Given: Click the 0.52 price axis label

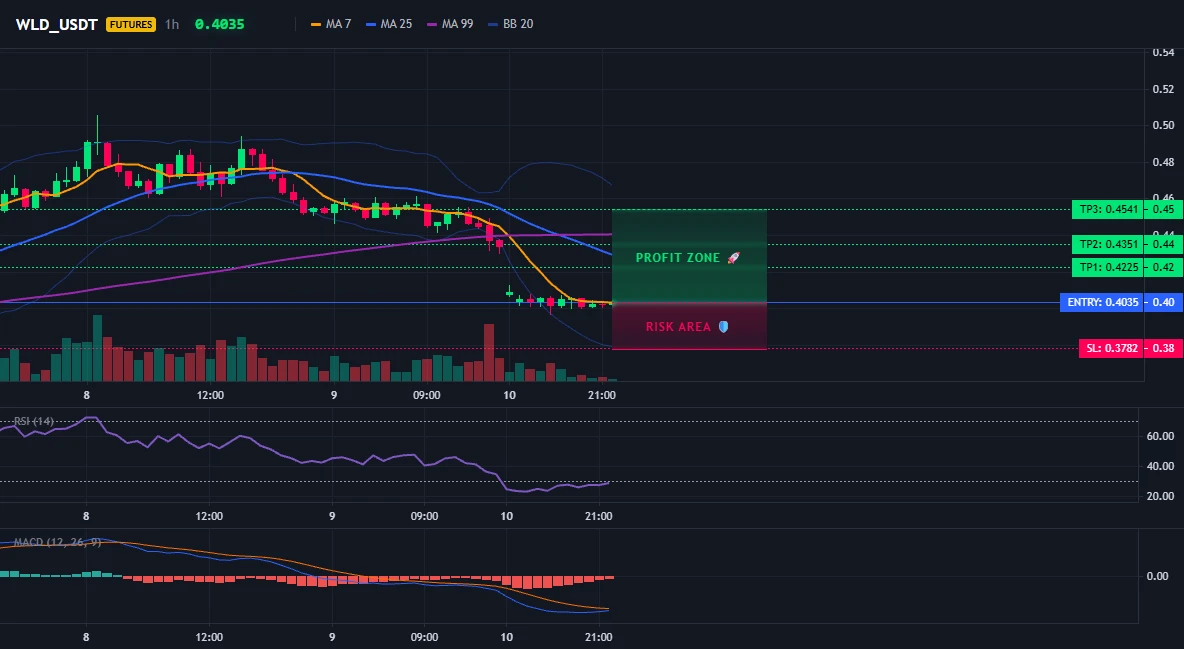Looking at the screenshot, I should pyautogui.click(x=1164, y=89).
